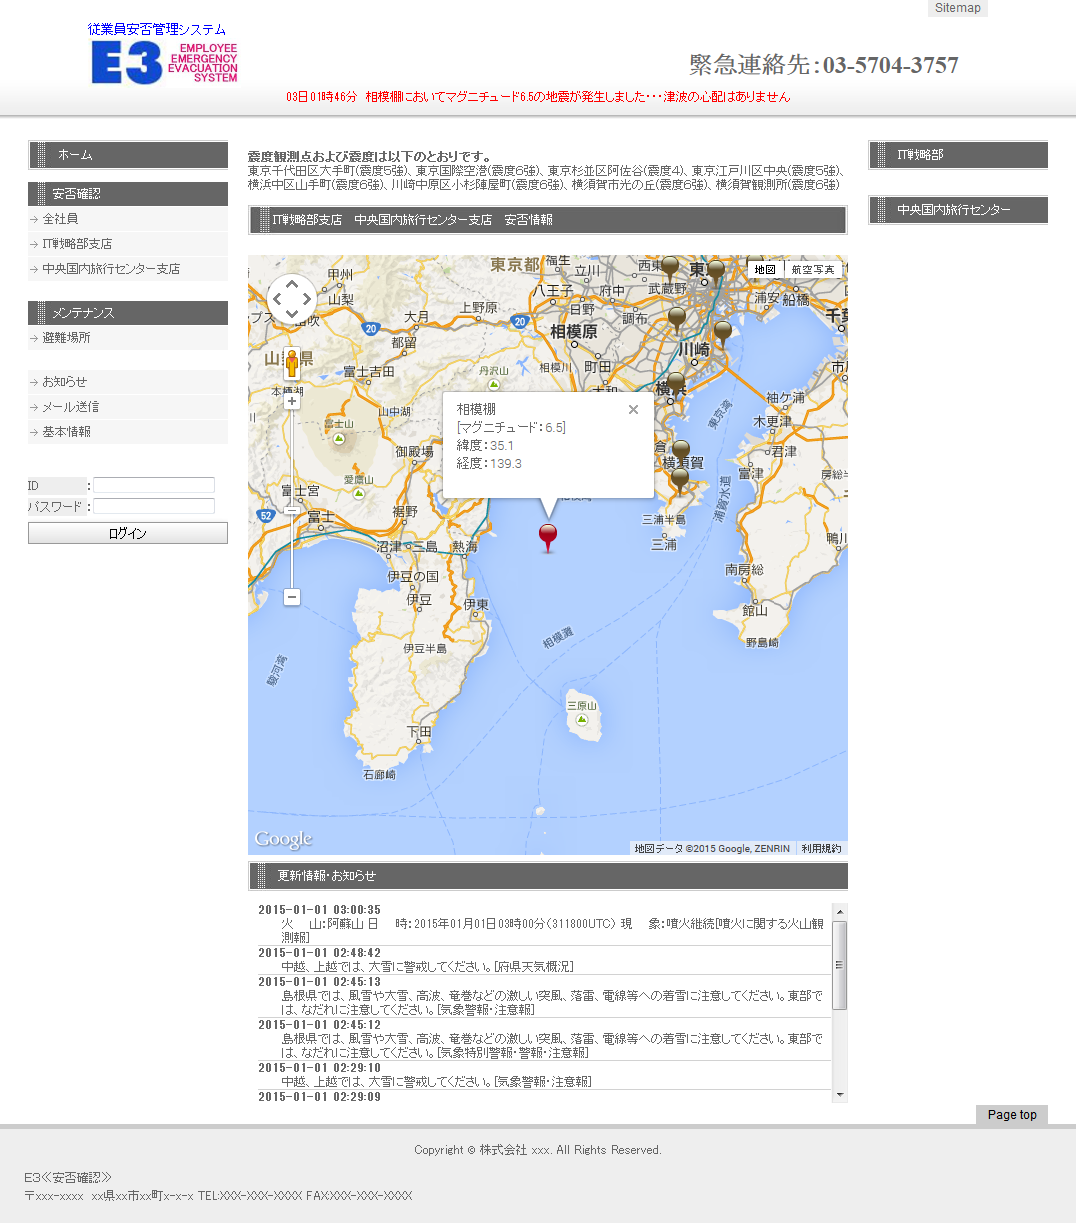Dismiss the 相模棚 info window

coord(633,409)
